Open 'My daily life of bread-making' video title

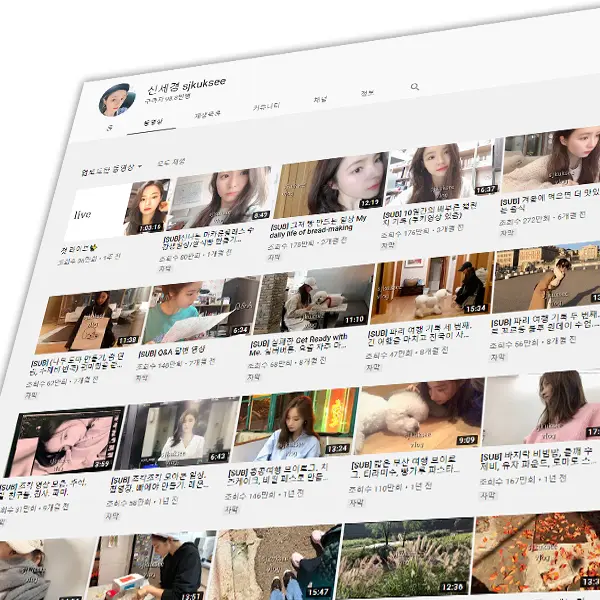pos(318,223)
